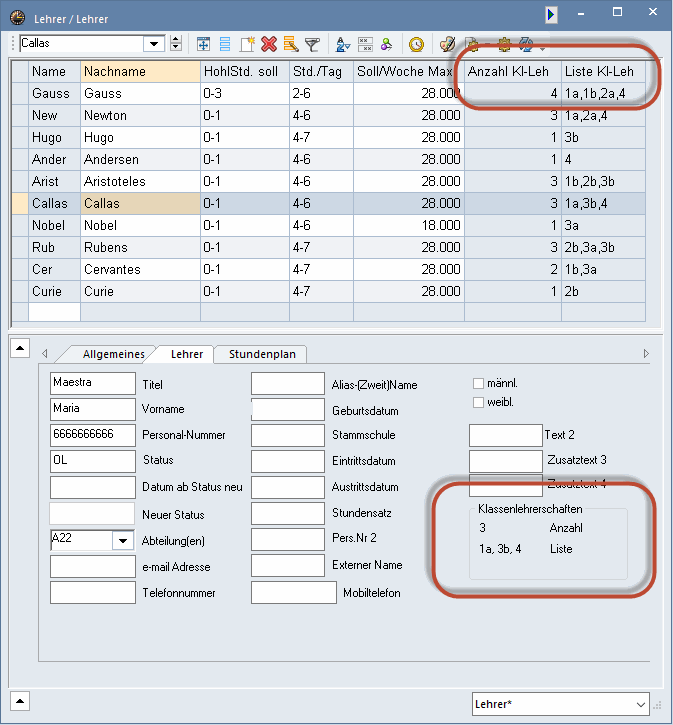Click the field content xx icon

coord(365,44)
